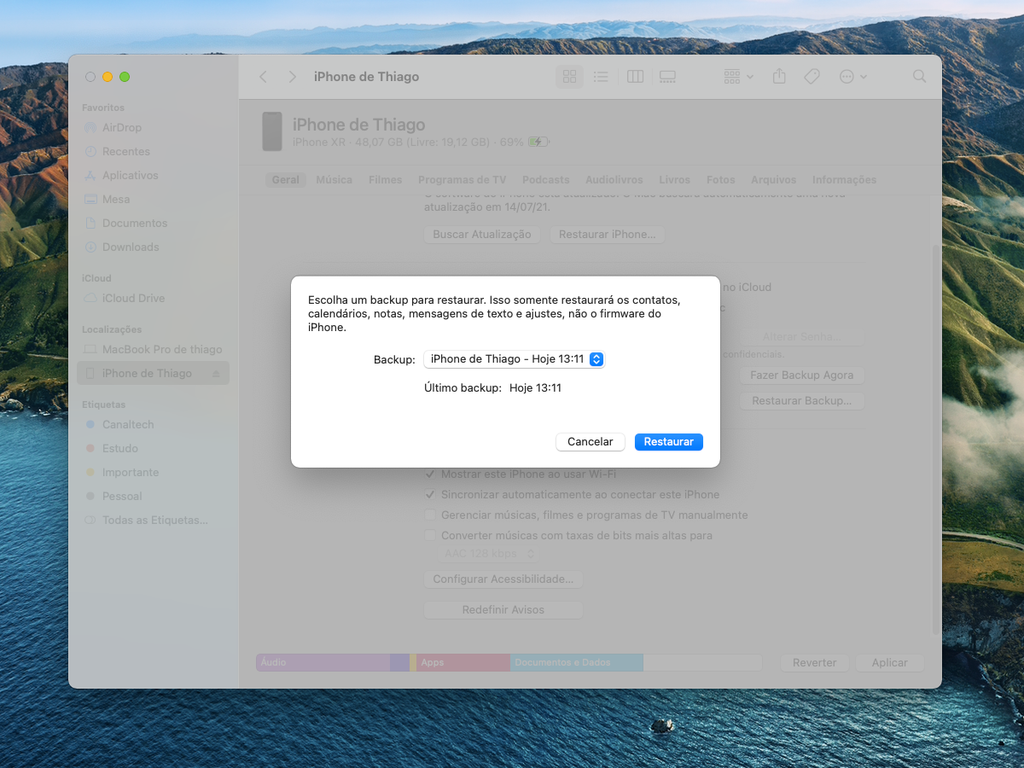
Task: Click Restaurar iPhone button
Action: pyautogui.click(x=607, y=234)
